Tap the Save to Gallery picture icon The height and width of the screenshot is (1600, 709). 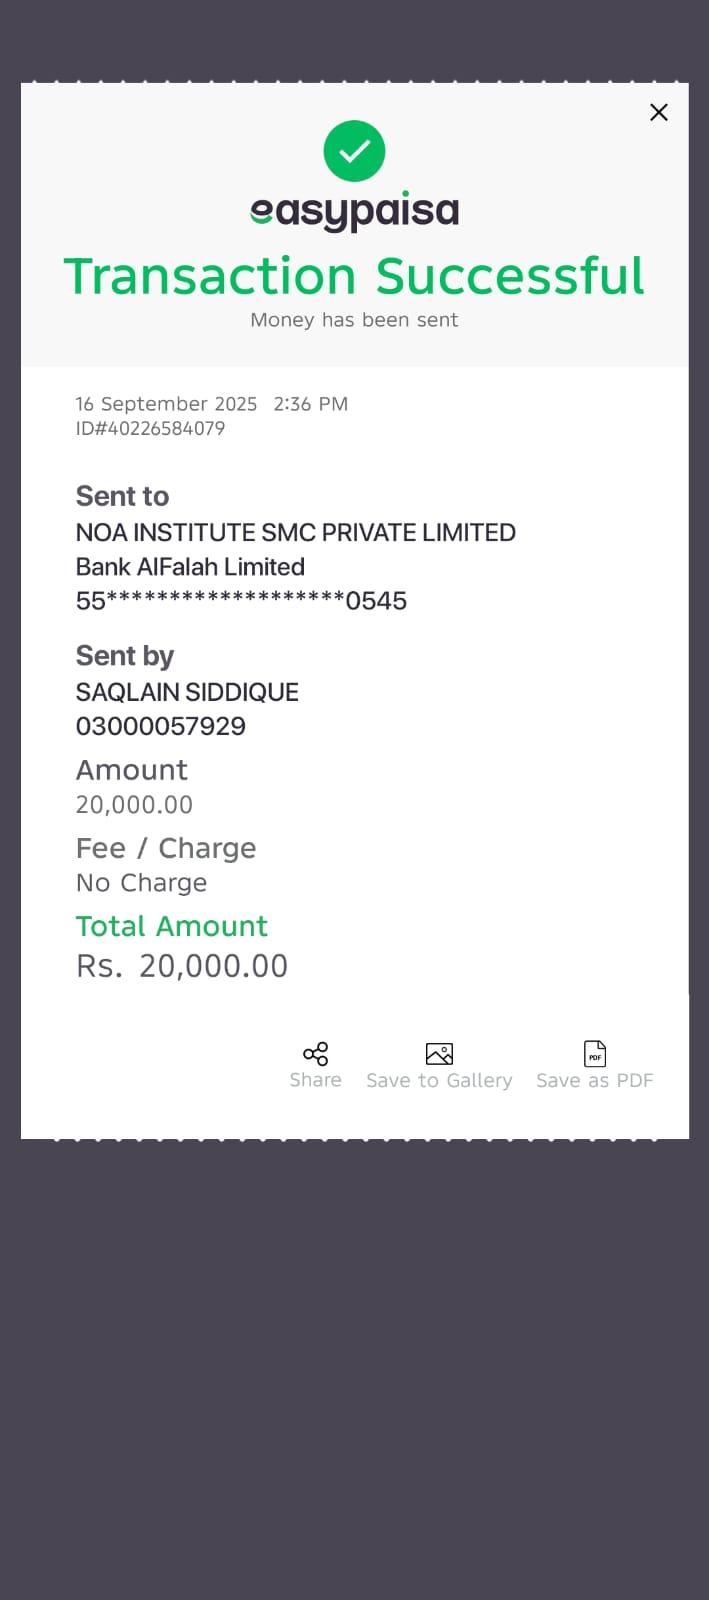(439, 1054)
